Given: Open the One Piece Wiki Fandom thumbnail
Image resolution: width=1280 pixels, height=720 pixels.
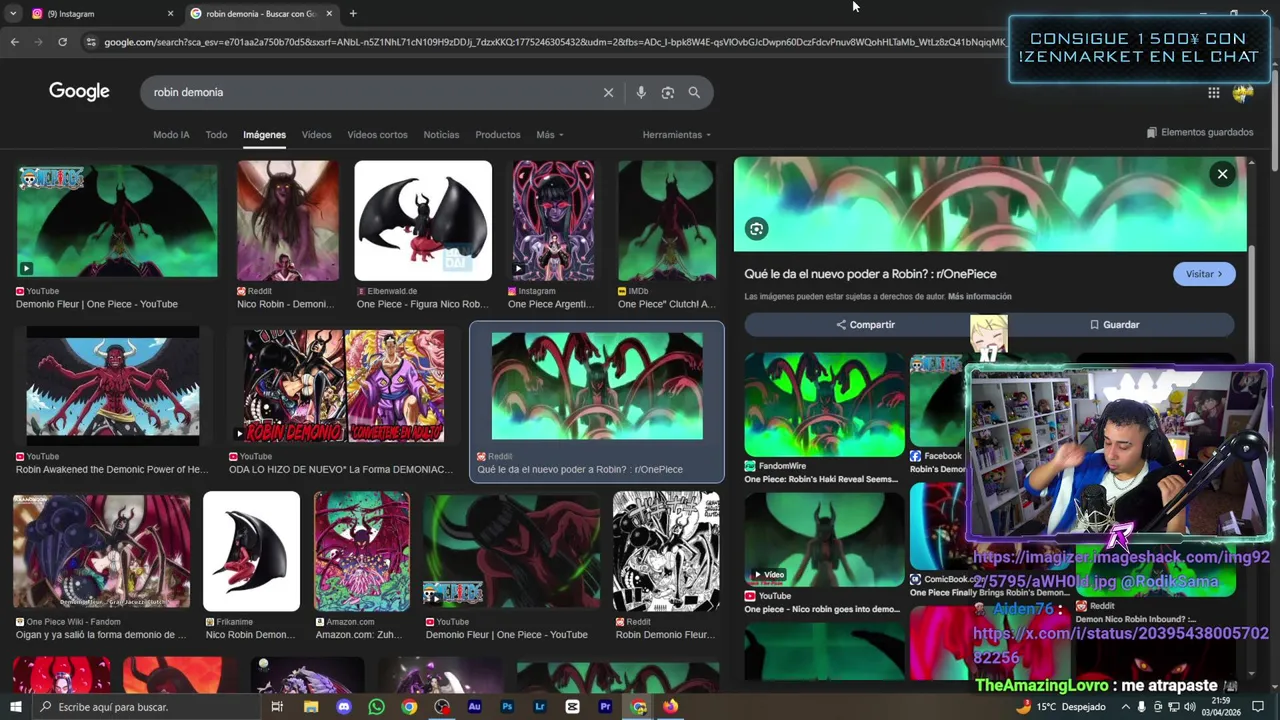Looking at the screenshot, I should coord(101,551).
